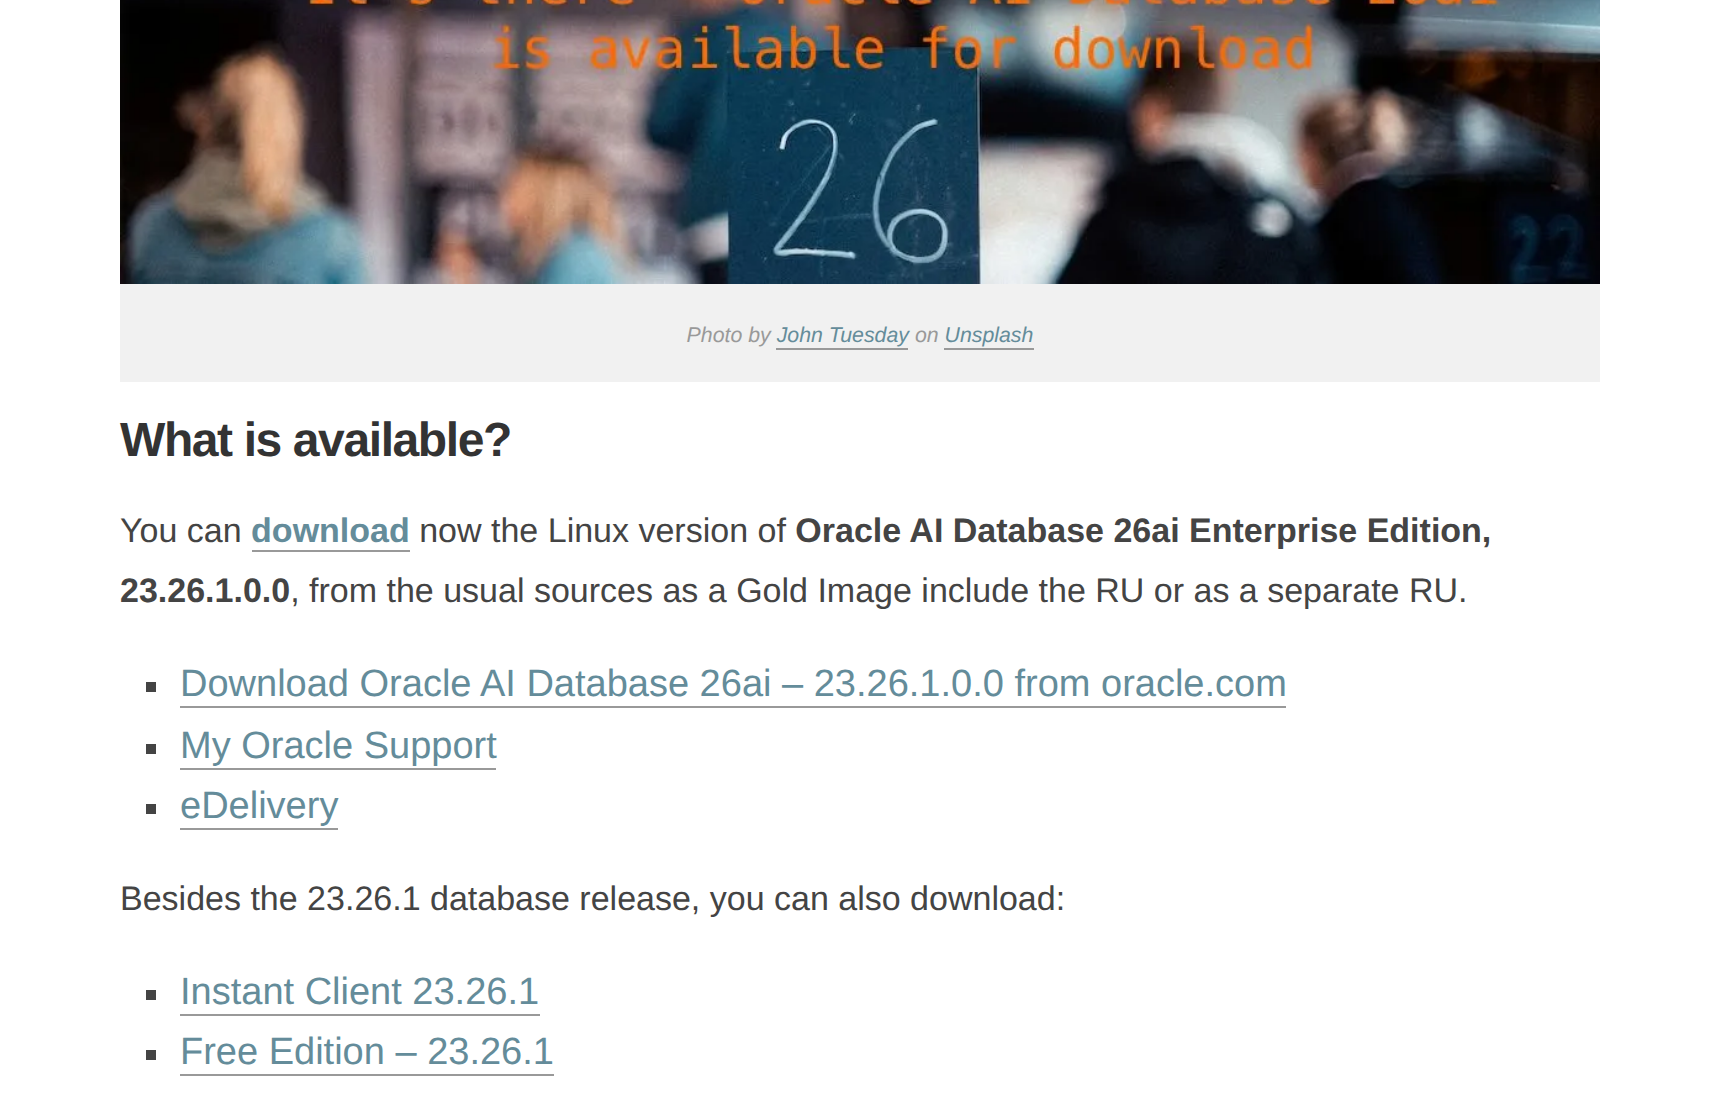Click 'Besides the 23.26.1 database release' sentence
The height and width of the screenshot is (1120, 1720).
click(x=592, y=899)
